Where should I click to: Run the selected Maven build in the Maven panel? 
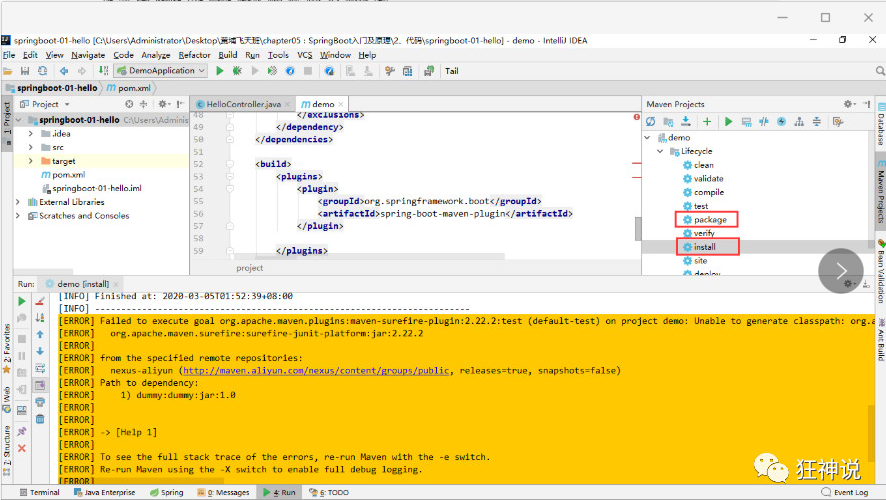728,121
